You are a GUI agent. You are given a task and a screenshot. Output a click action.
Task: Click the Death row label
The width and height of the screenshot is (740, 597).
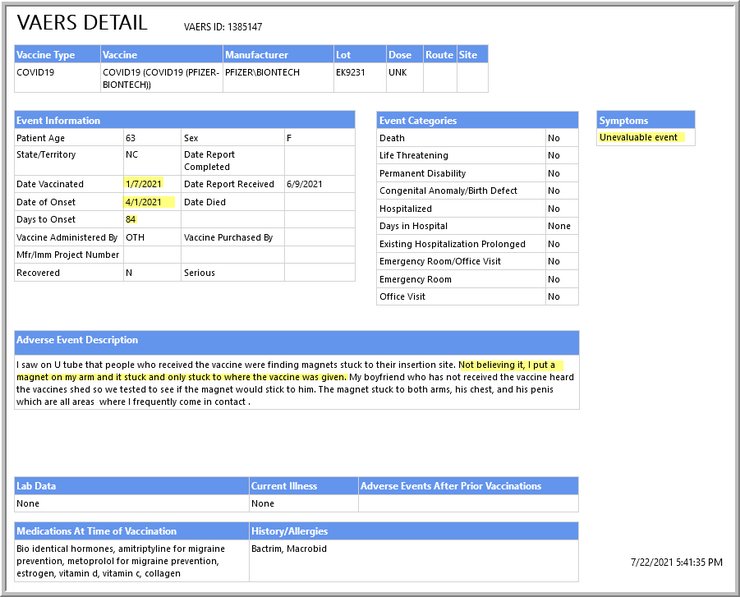[392, 138]
